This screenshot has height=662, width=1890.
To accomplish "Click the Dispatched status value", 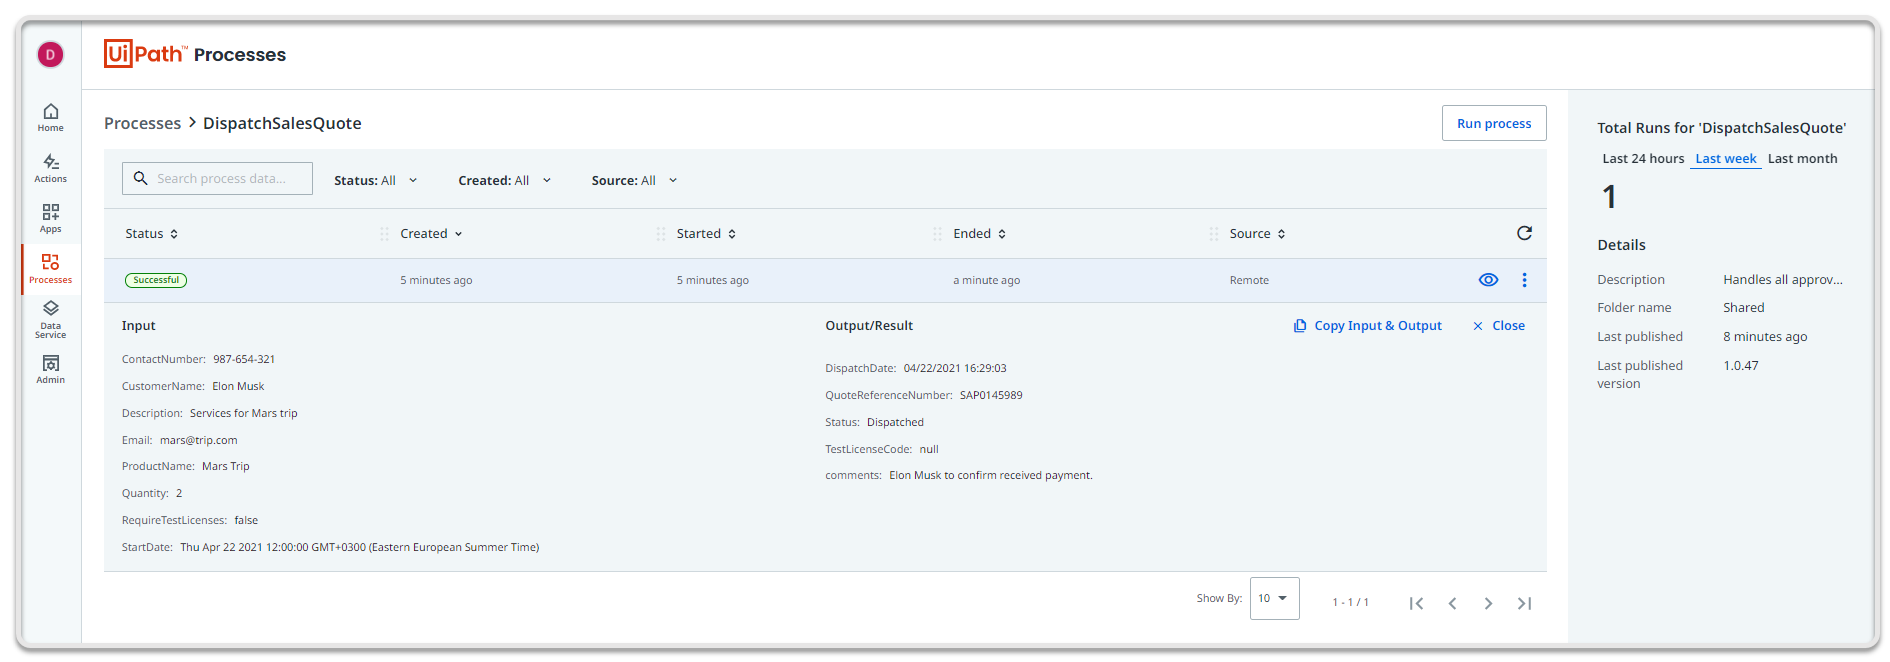I will [x=895, y=422].
